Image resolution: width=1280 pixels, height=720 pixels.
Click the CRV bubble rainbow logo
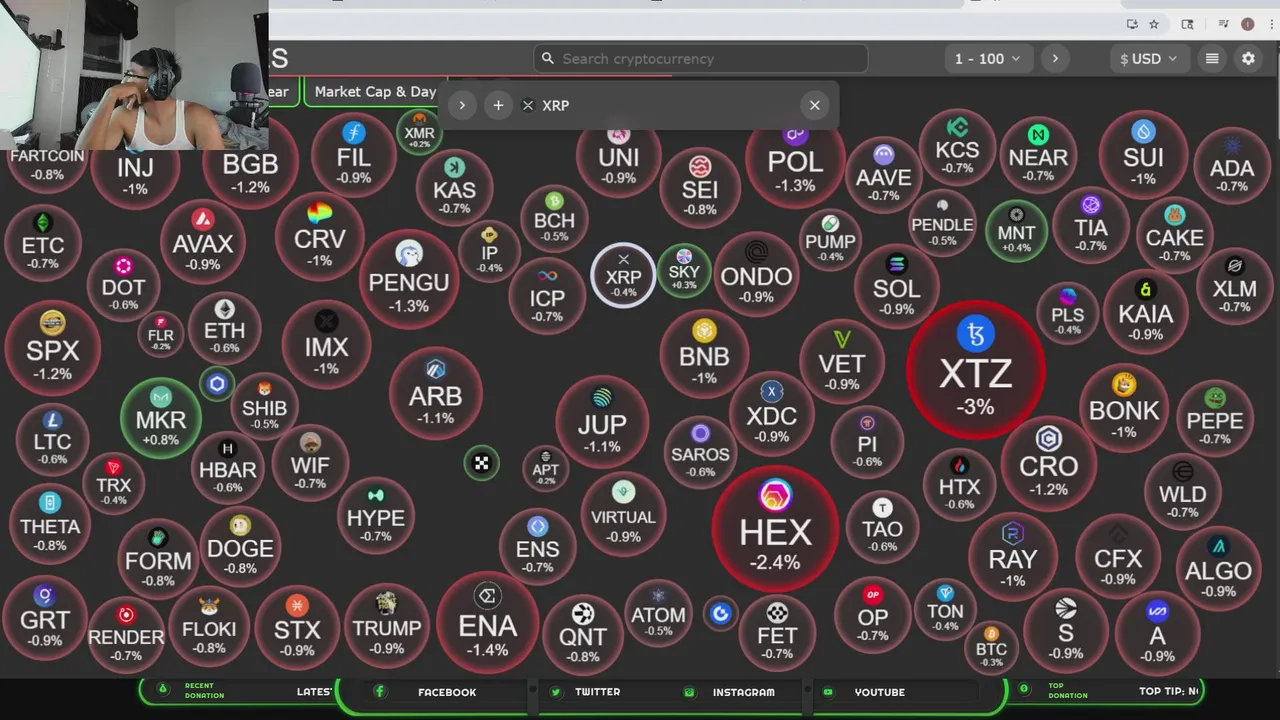[320, 213]
